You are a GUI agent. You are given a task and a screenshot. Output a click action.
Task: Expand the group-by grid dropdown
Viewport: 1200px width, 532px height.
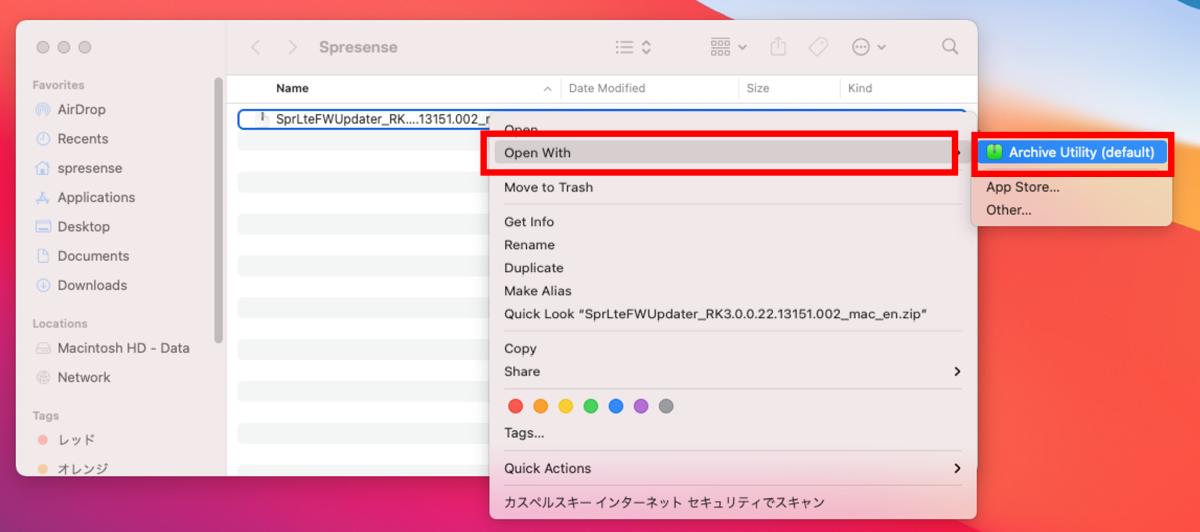click(728, 47)
